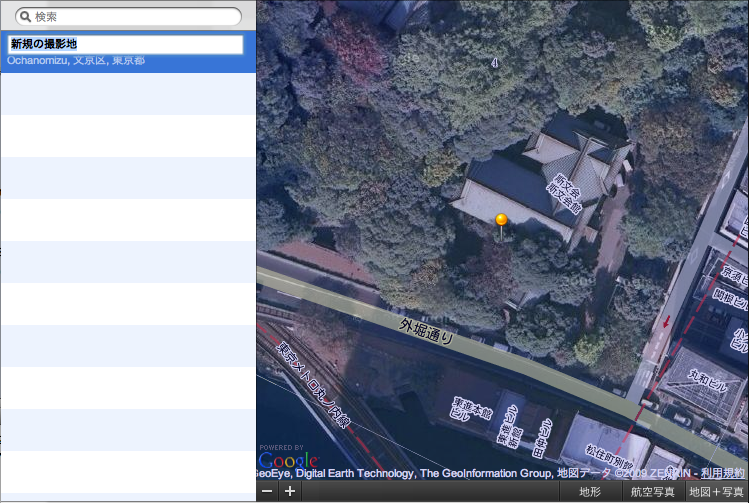This screenshot has height=503, width=749.
Task: Click the Google logo on the map
Action: 289,460
